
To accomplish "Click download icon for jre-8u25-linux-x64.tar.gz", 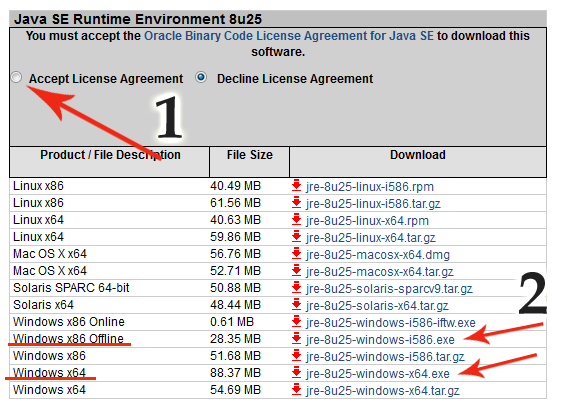I will click(296, 237).
